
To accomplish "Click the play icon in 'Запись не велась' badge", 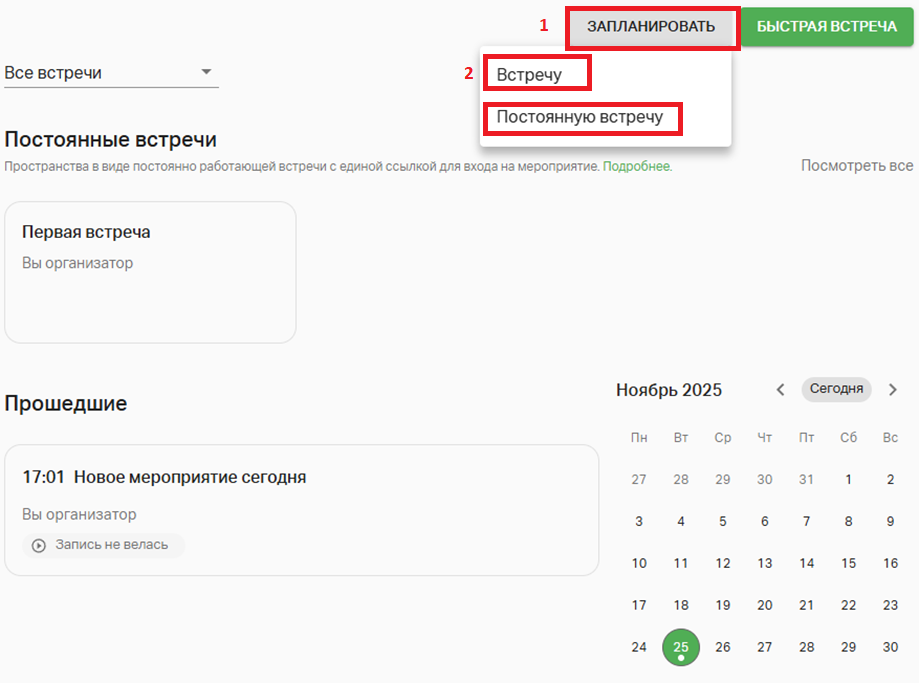I will point(39,546).
